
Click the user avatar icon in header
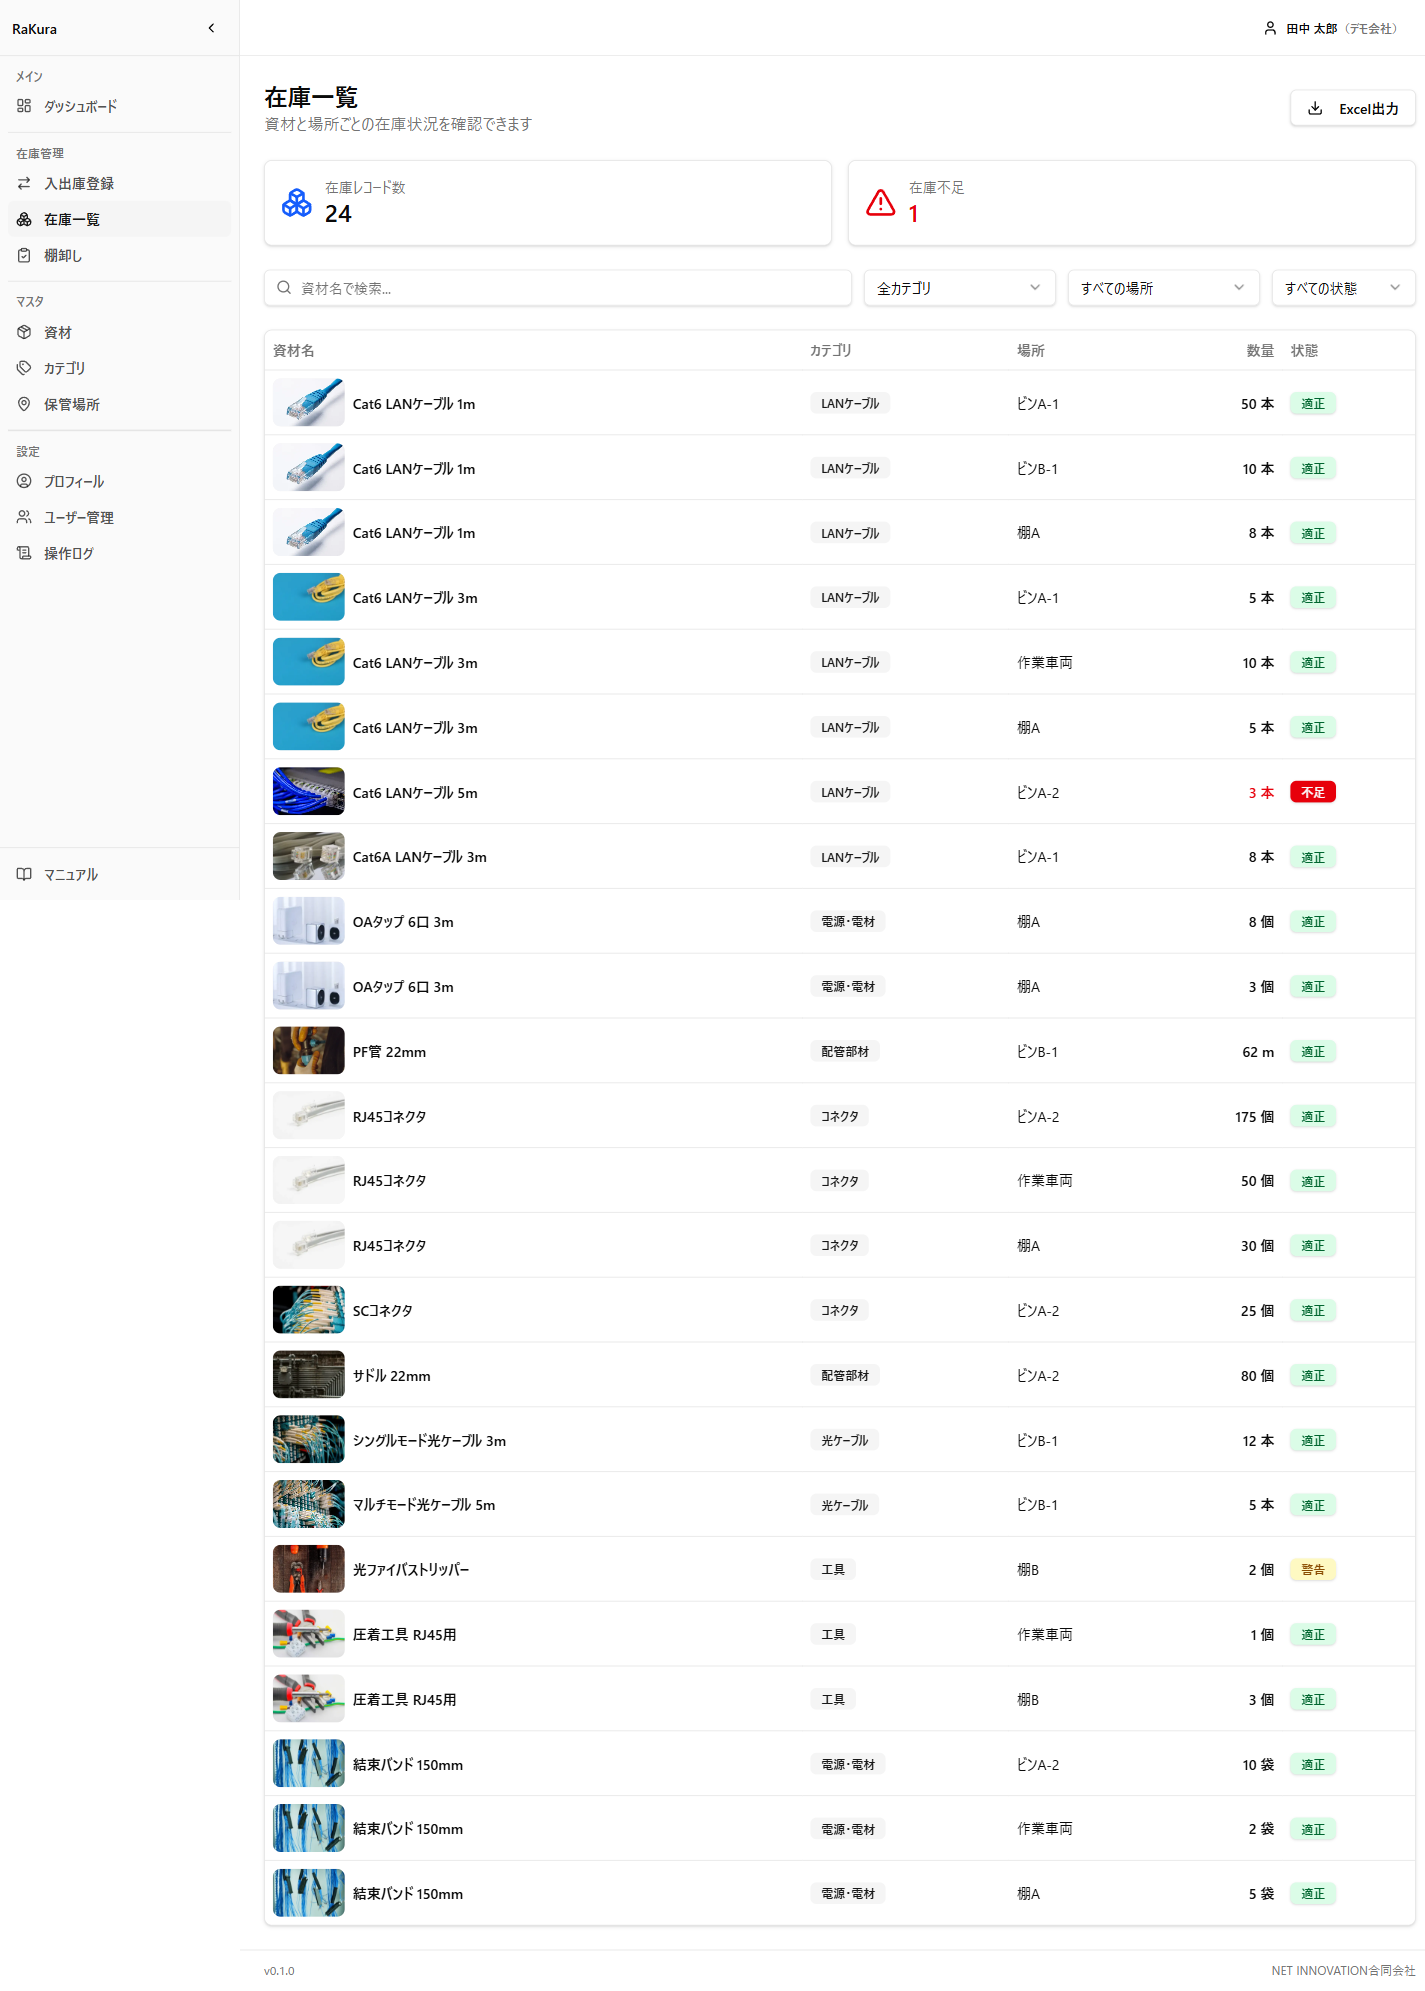1270,28
